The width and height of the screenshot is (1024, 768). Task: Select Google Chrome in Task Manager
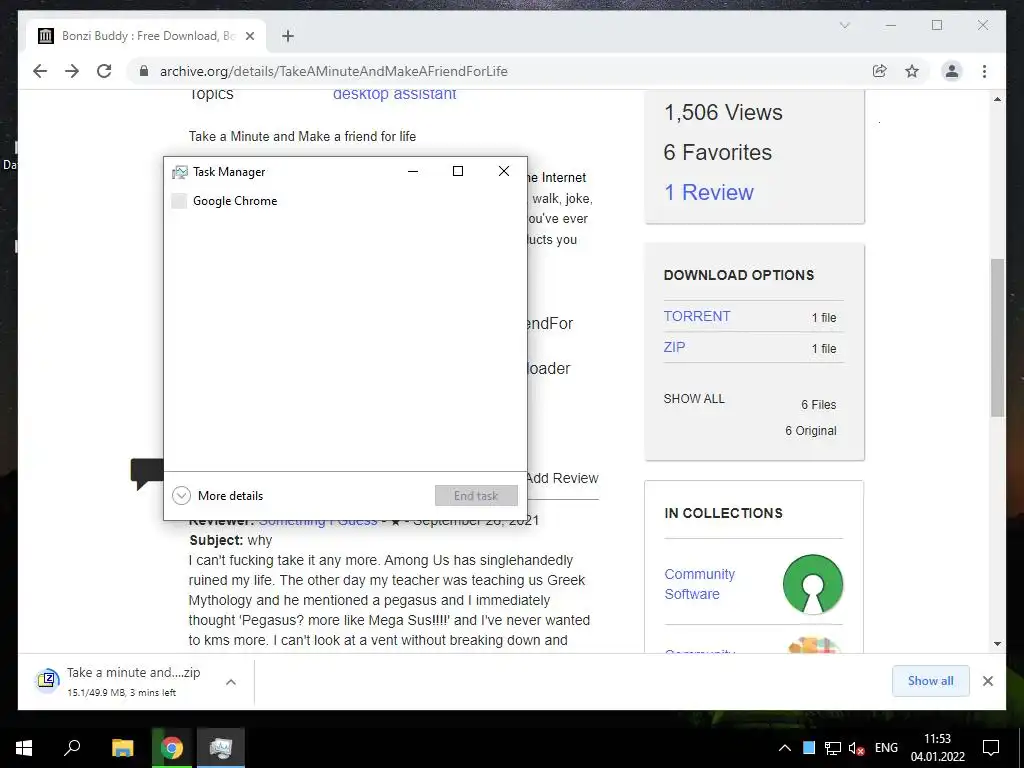(x=345, y=201)
